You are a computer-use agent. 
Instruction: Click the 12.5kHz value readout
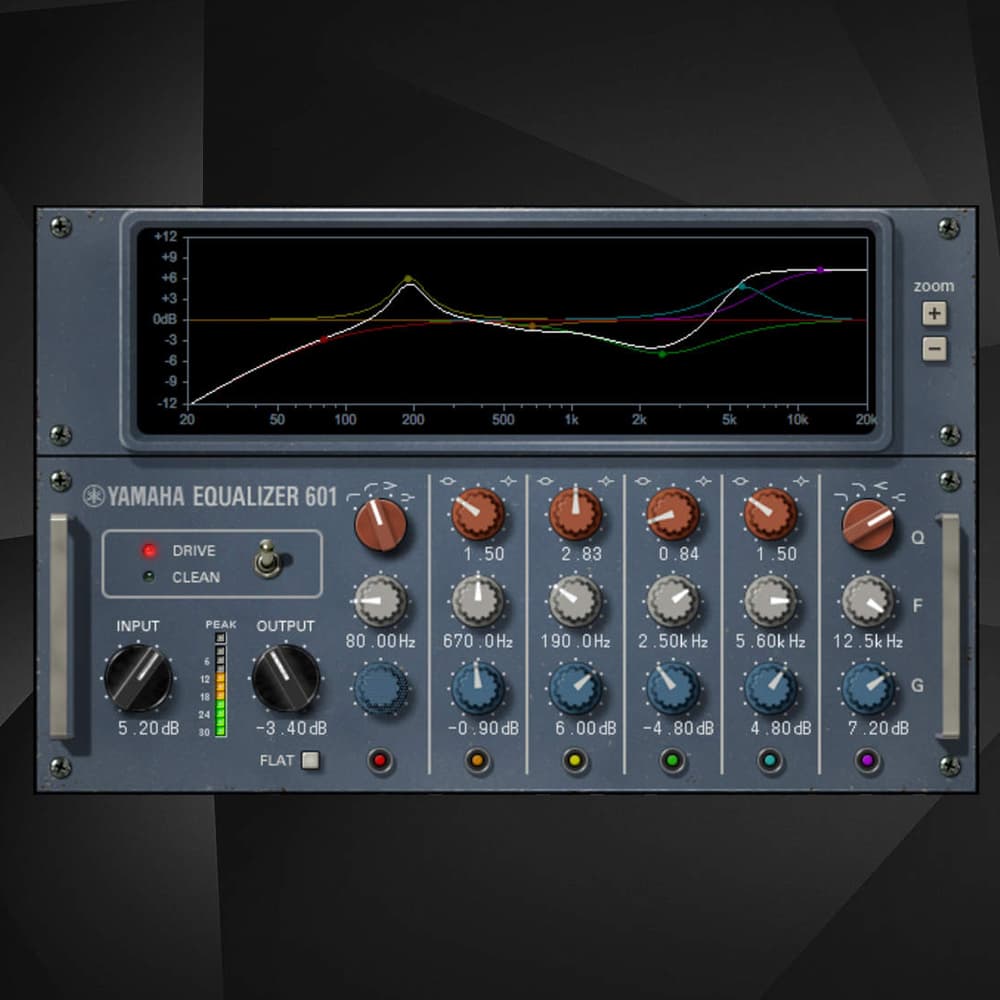point(868,641)
